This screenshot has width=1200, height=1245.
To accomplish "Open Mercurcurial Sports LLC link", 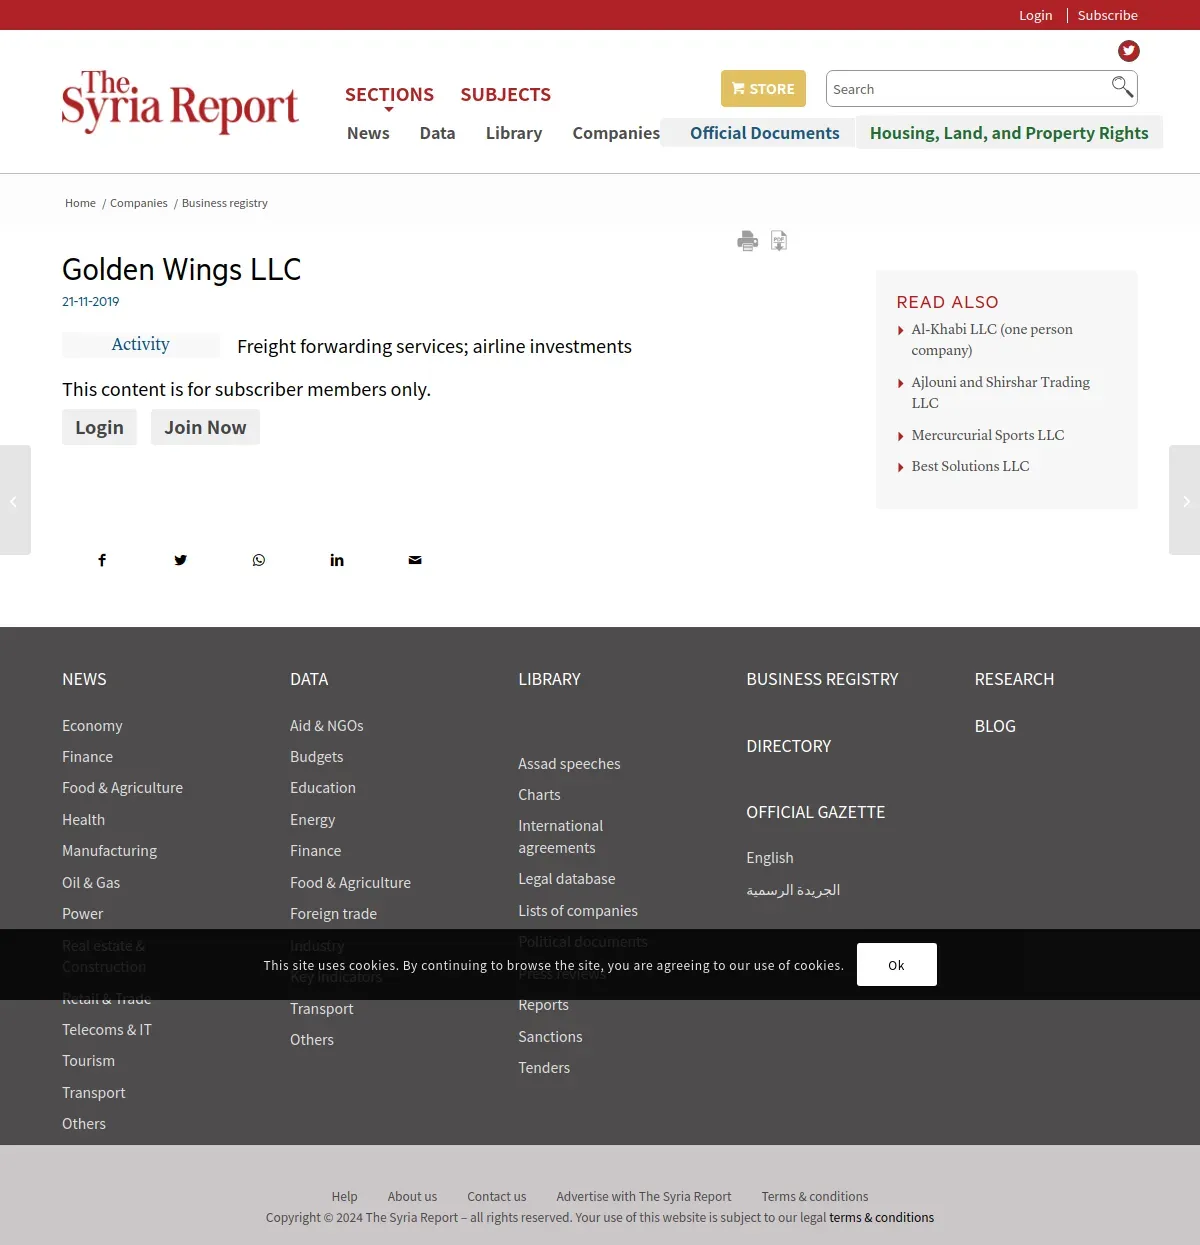I will 988,435.
